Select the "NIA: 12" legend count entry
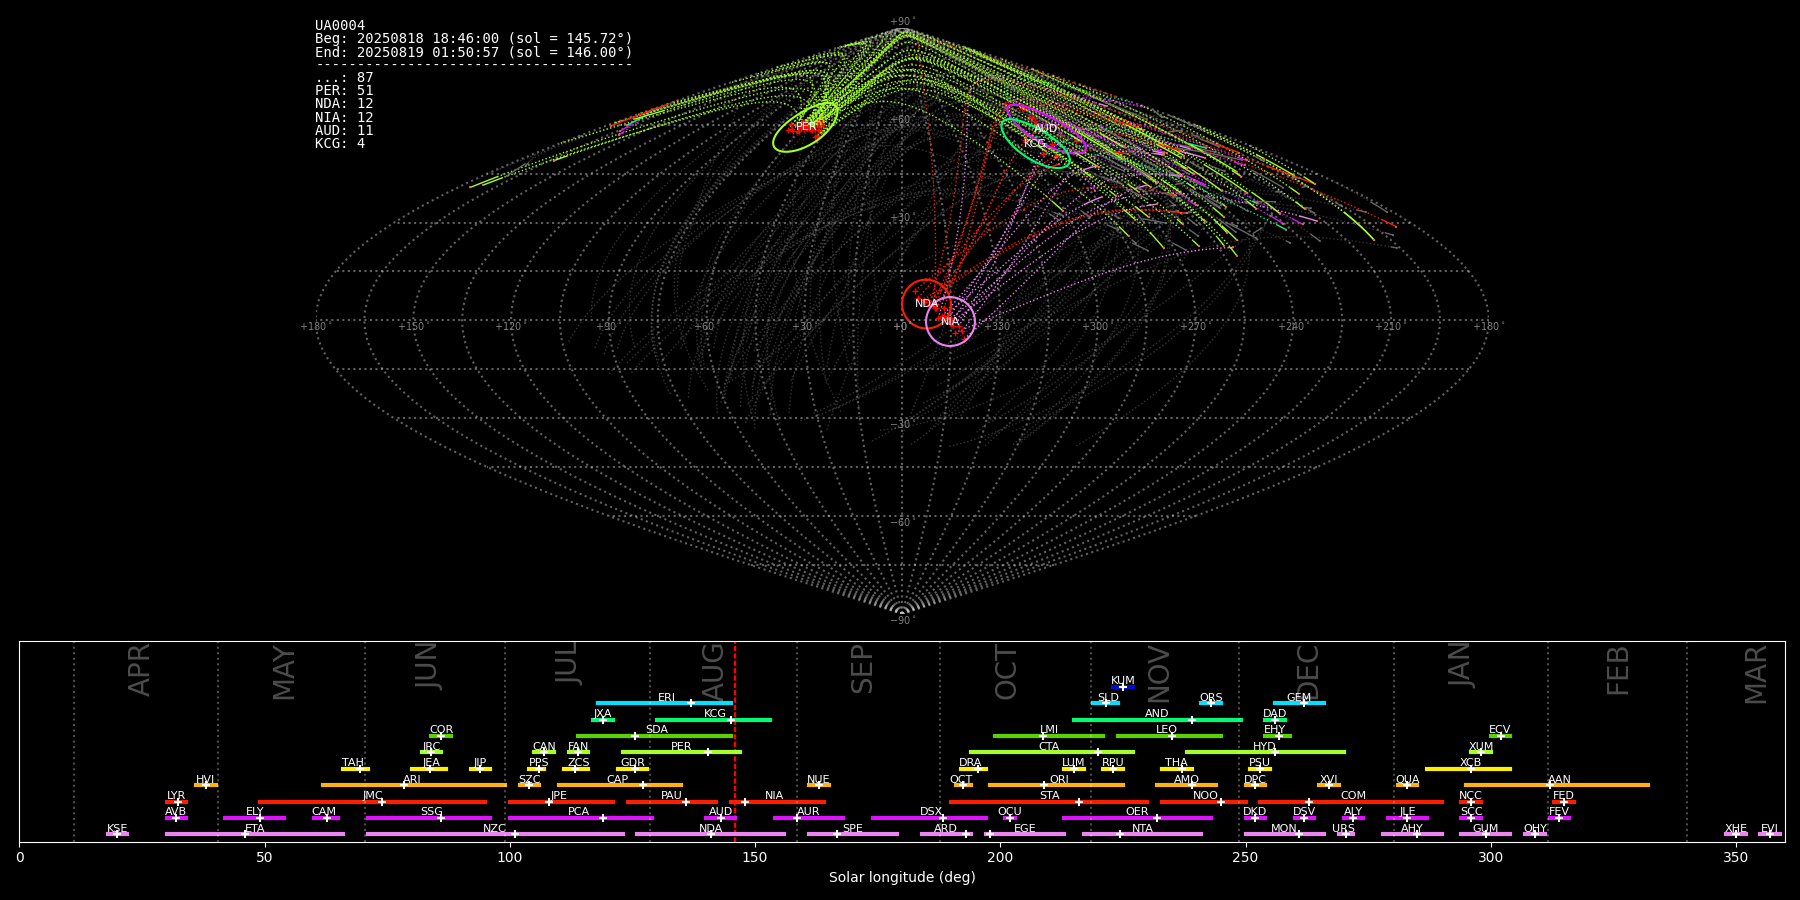1800x900 pixels. (344, 117)
